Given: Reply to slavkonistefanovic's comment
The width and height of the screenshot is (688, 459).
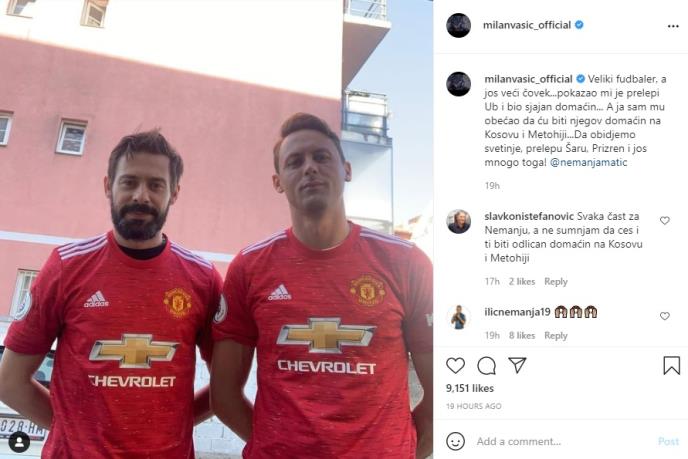Looking at the screenshot, I should point(555,282).
